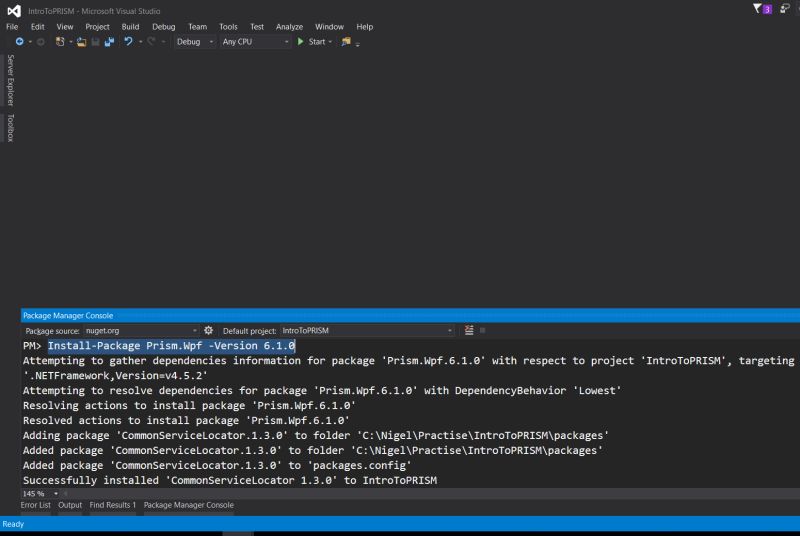Viewport: 800px width, 536px height.
Task: Open the 145 % zoom level dropdown
Action: point(40,494)
